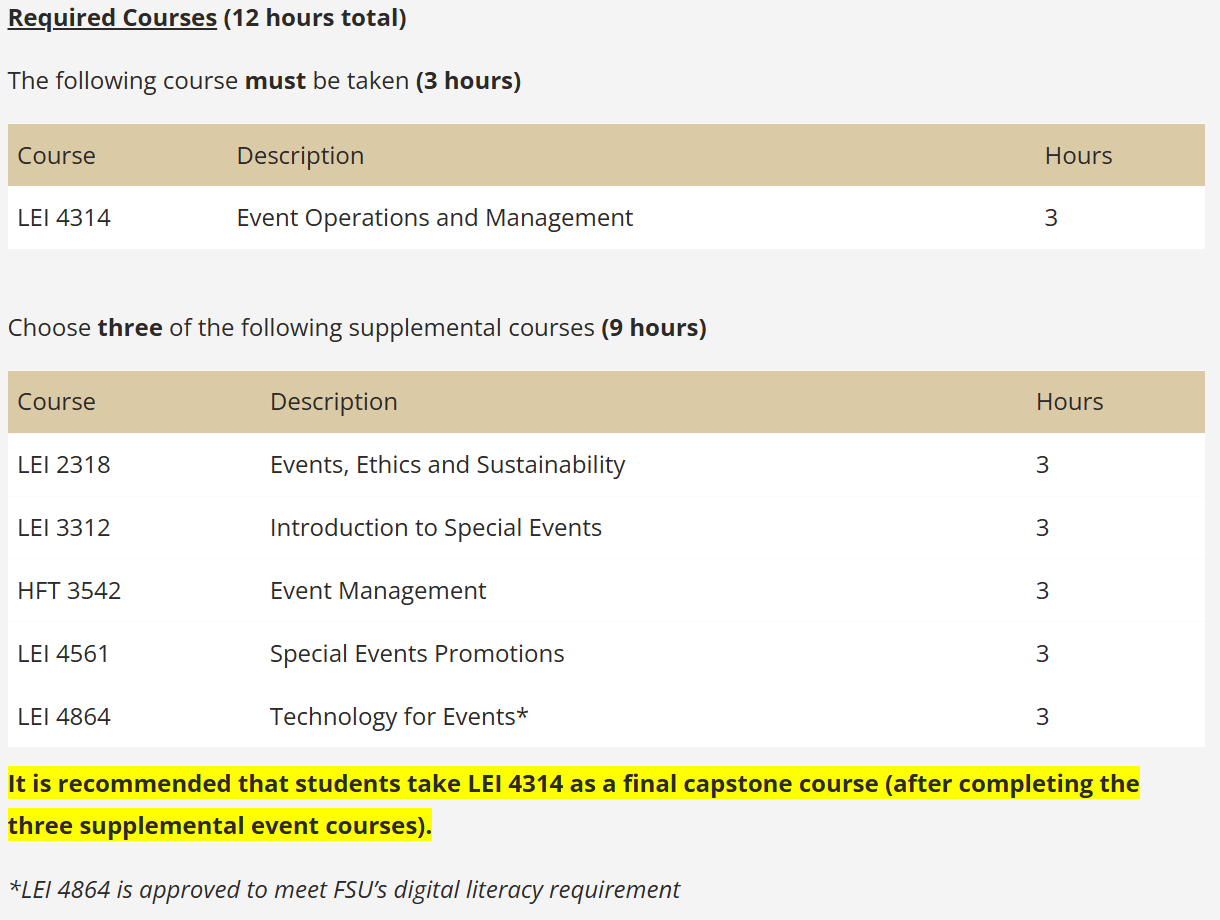Select Events, Ethics and Sustainability row text
The width and height of the screenshot is (1220, 920).
pos(447,465)
